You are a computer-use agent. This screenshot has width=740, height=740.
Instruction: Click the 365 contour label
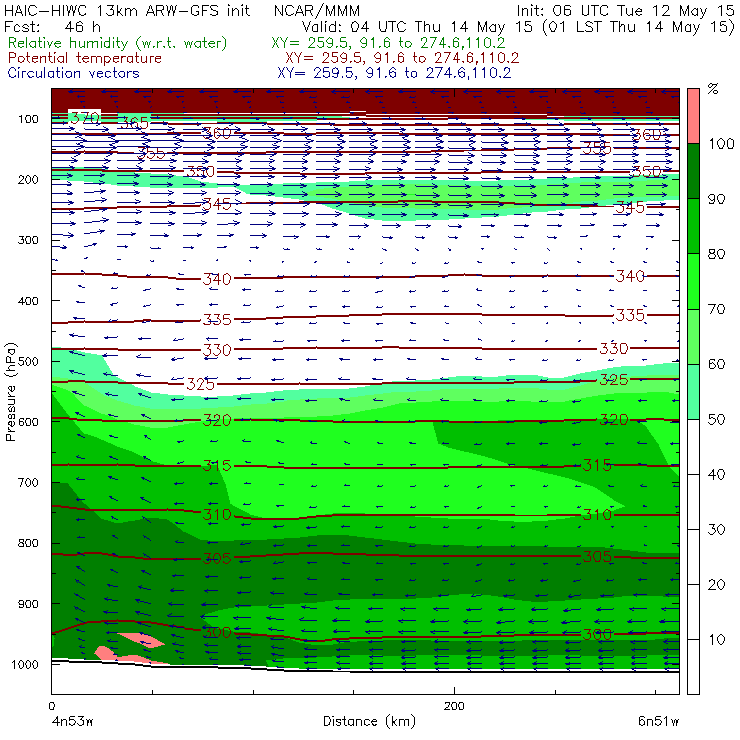click(x=134, y=124)
